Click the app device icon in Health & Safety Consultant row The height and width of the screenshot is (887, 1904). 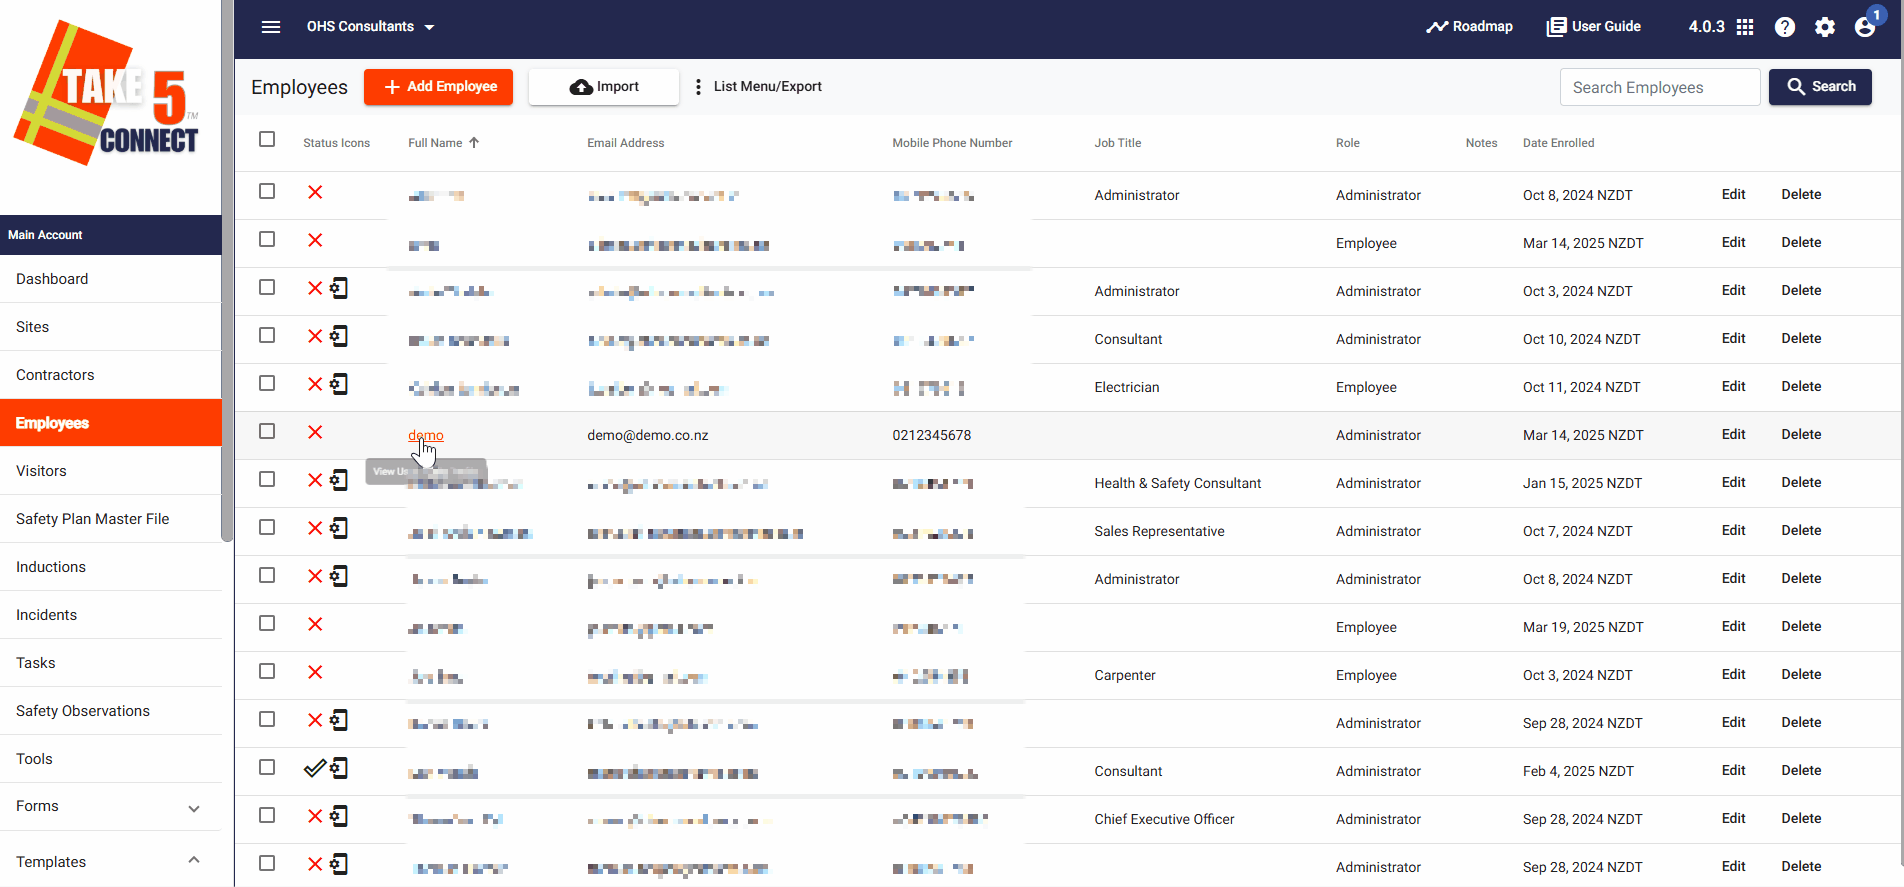coord(340,480)
